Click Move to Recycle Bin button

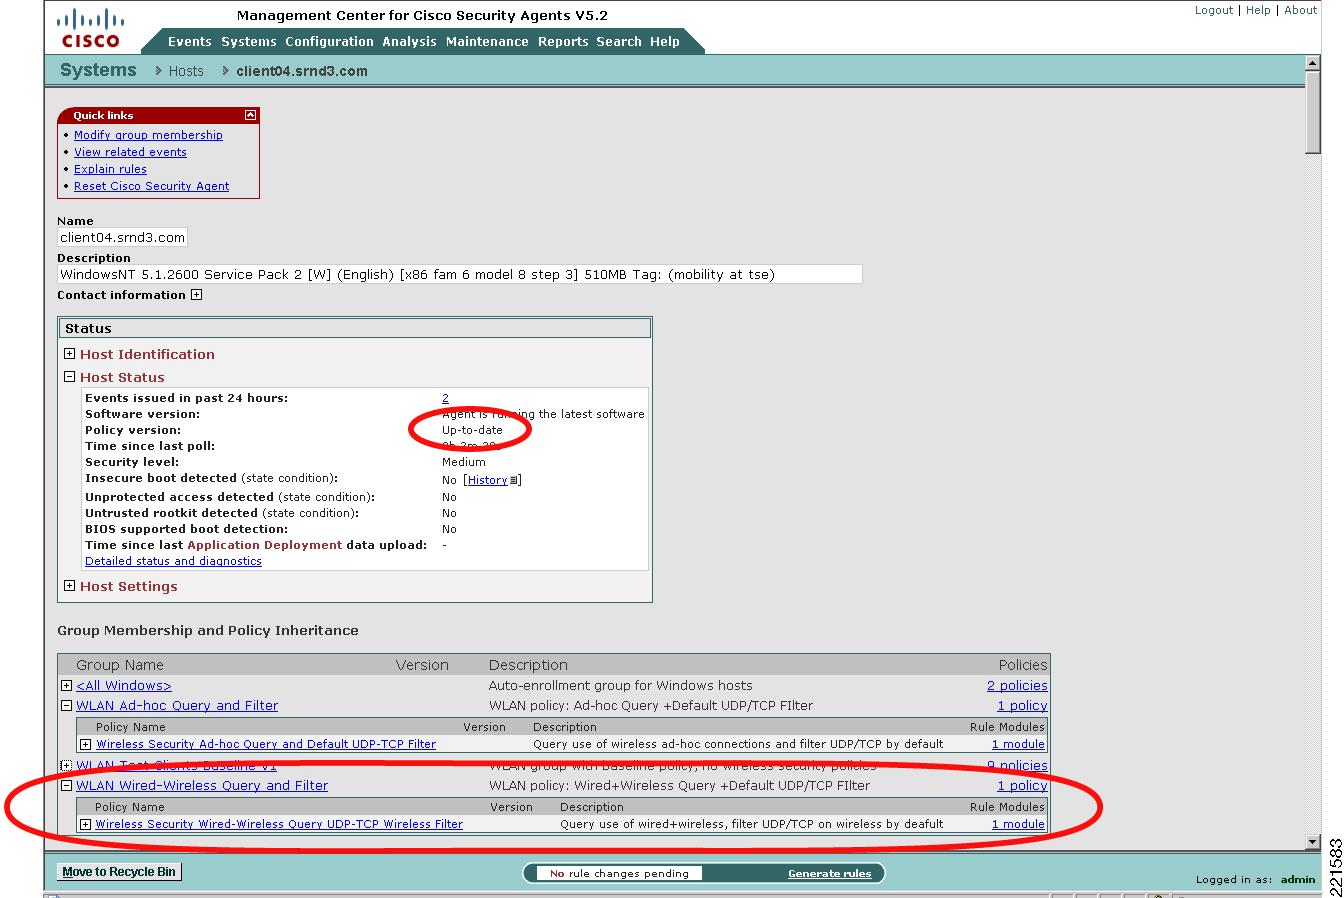(119, 872)
